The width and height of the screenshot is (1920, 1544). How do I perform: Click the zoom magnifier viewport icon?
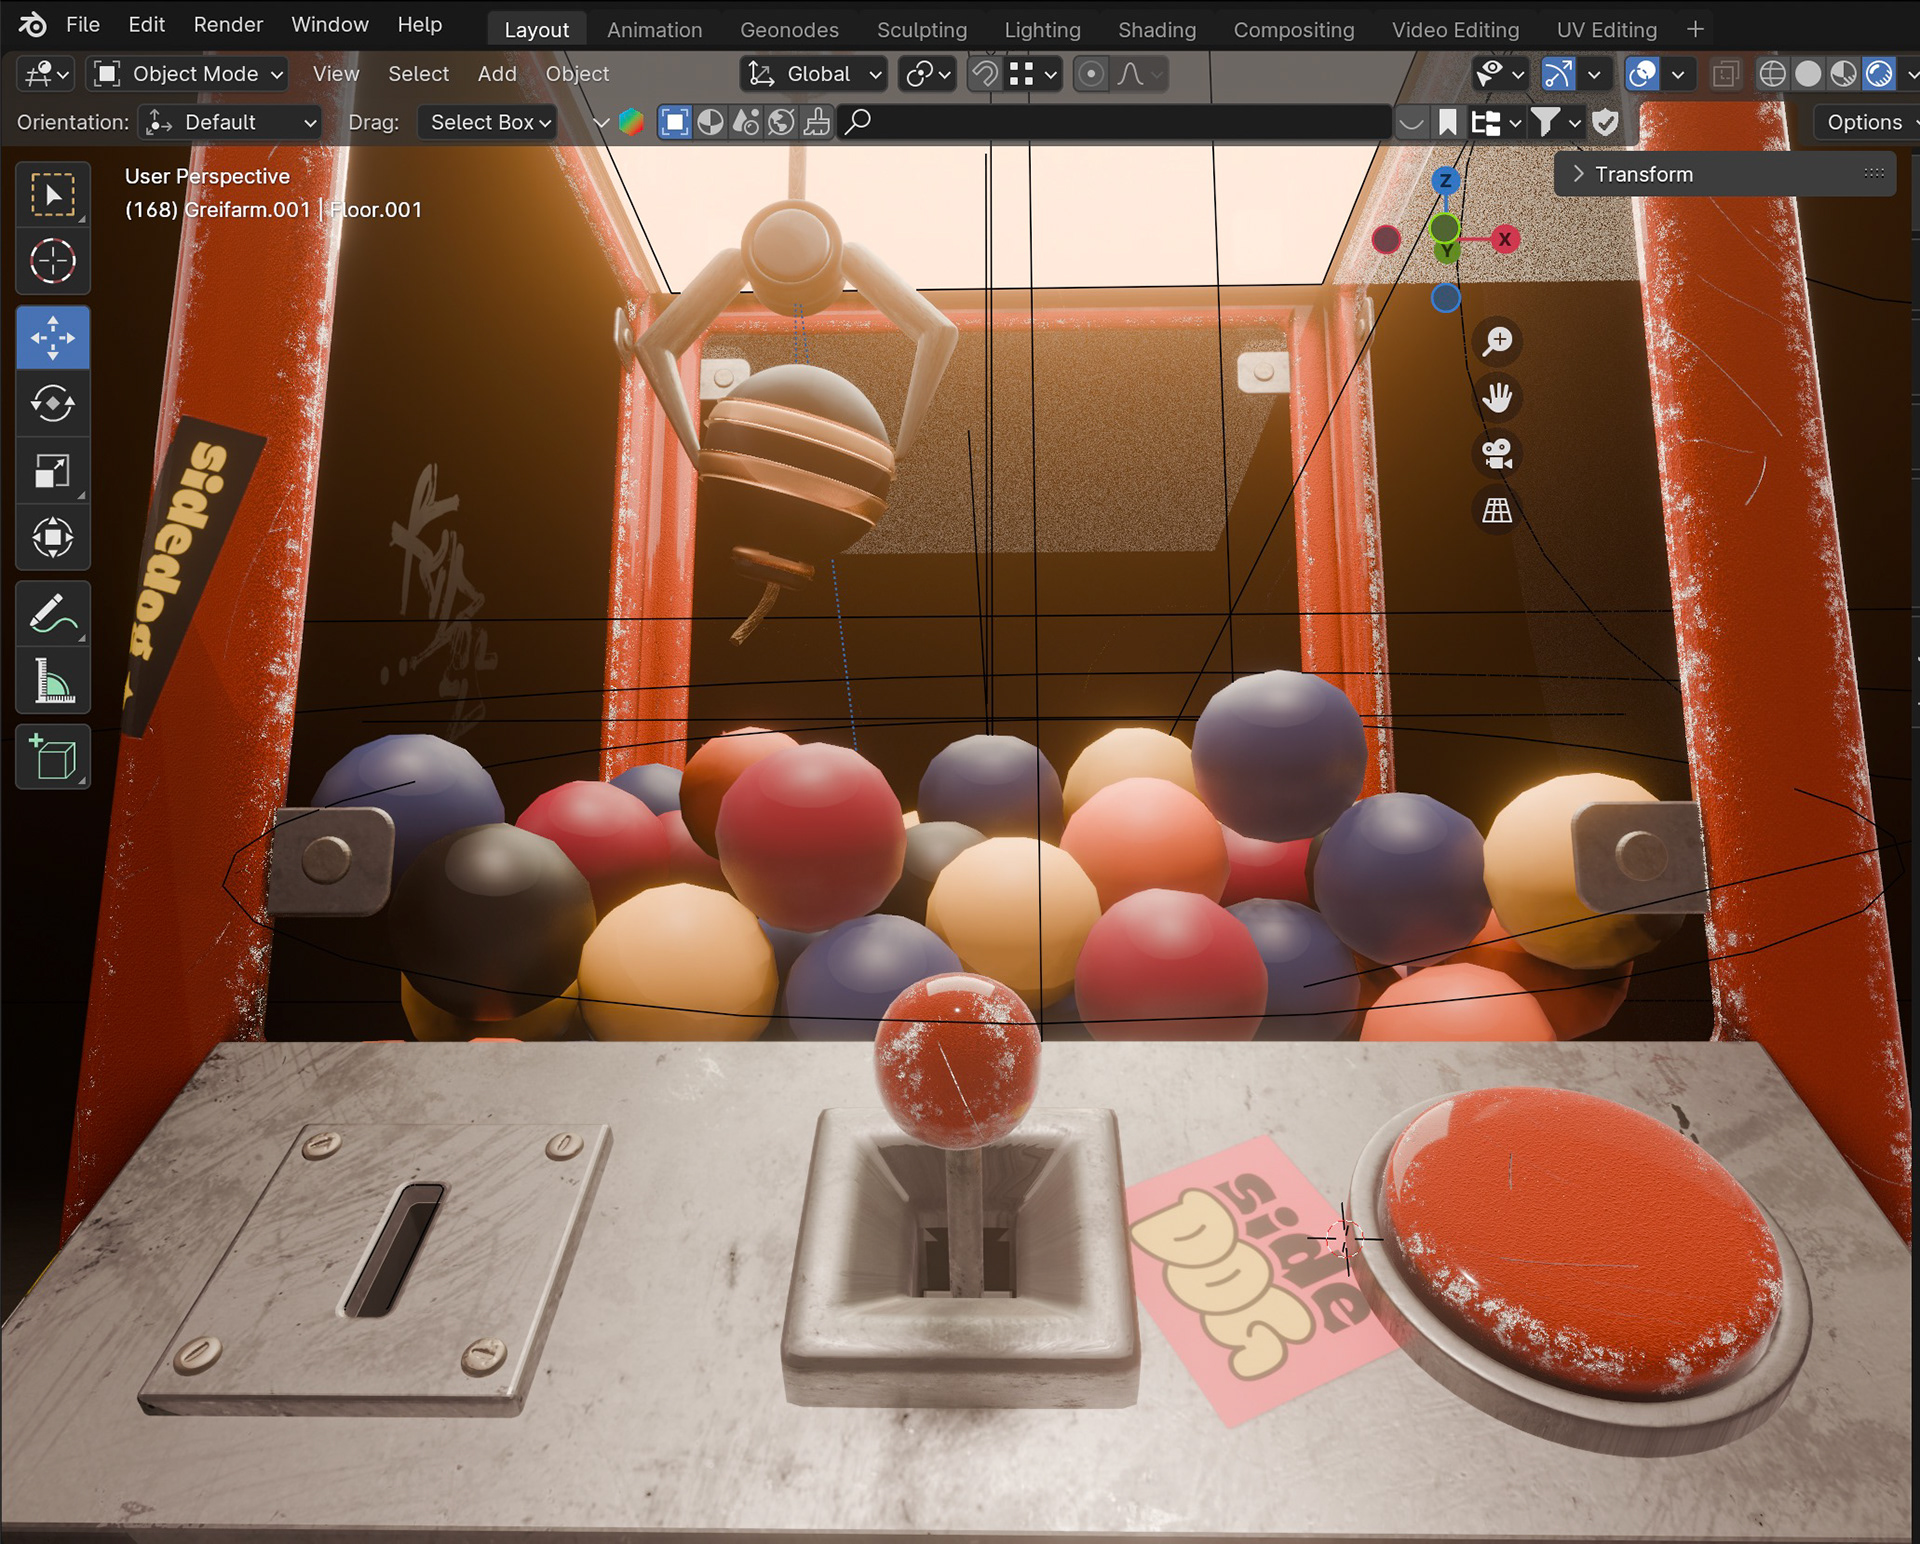click(x=1497, y=342)
